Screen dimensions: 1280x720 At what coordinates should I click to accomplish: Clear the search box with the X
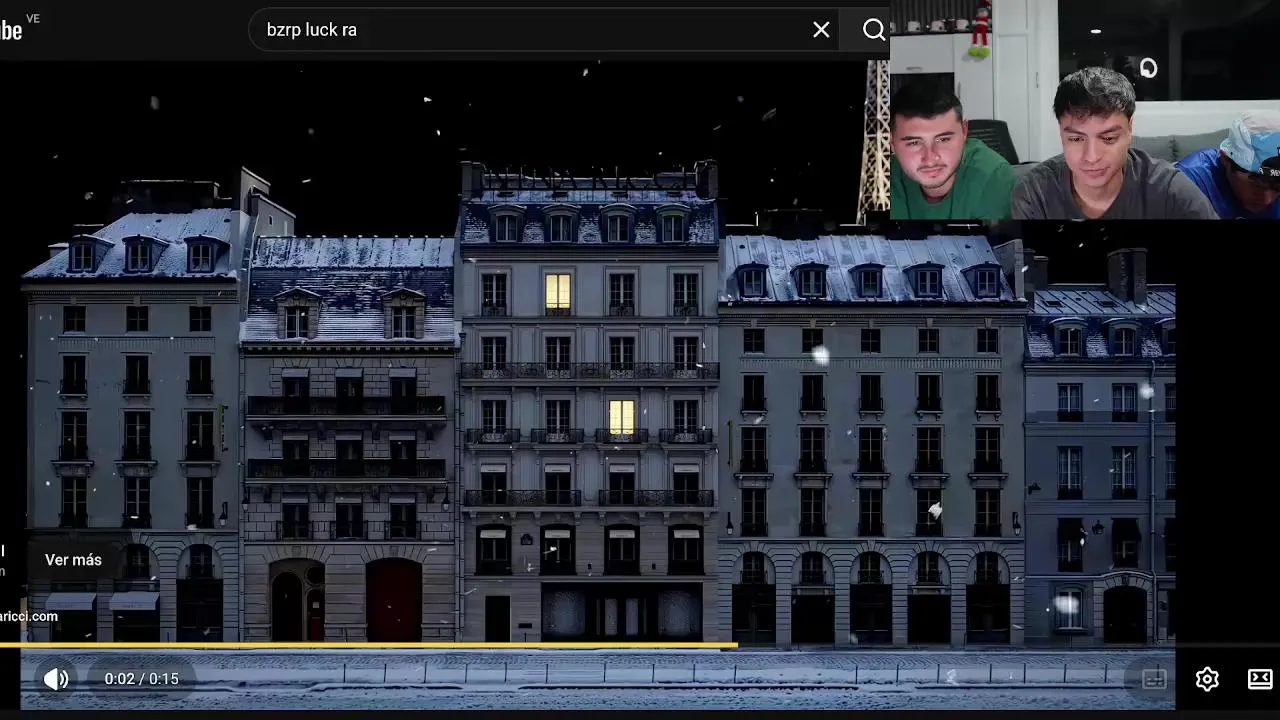821,30
